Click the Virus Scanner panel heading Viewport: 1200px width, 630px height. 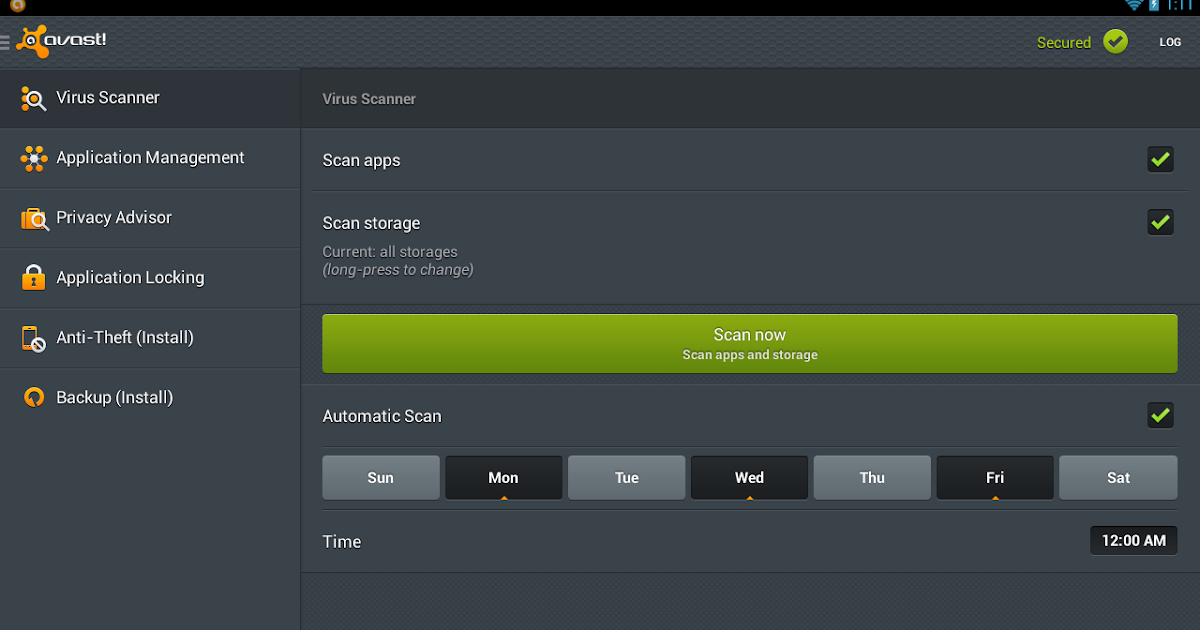coord(369,99)
